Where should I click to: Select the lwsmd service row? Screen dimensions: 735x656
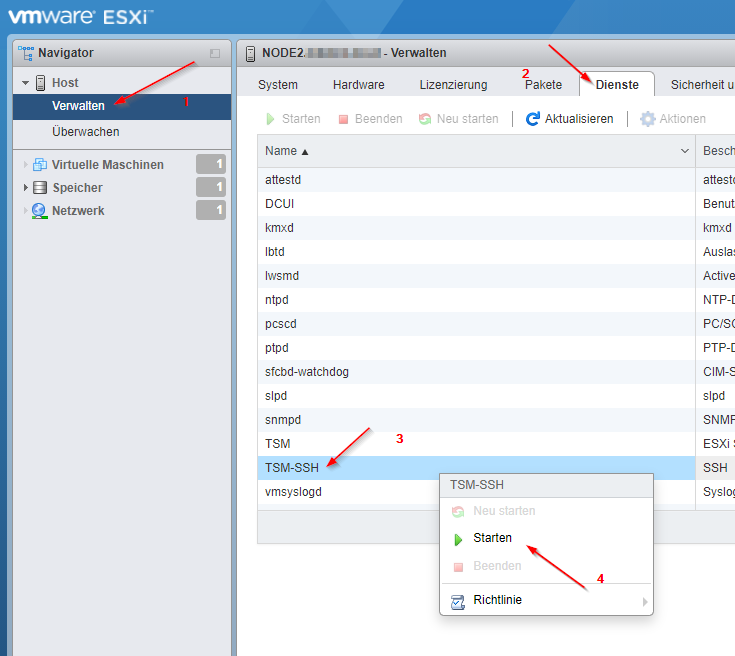pyautogui.click(x=476, y=276)
